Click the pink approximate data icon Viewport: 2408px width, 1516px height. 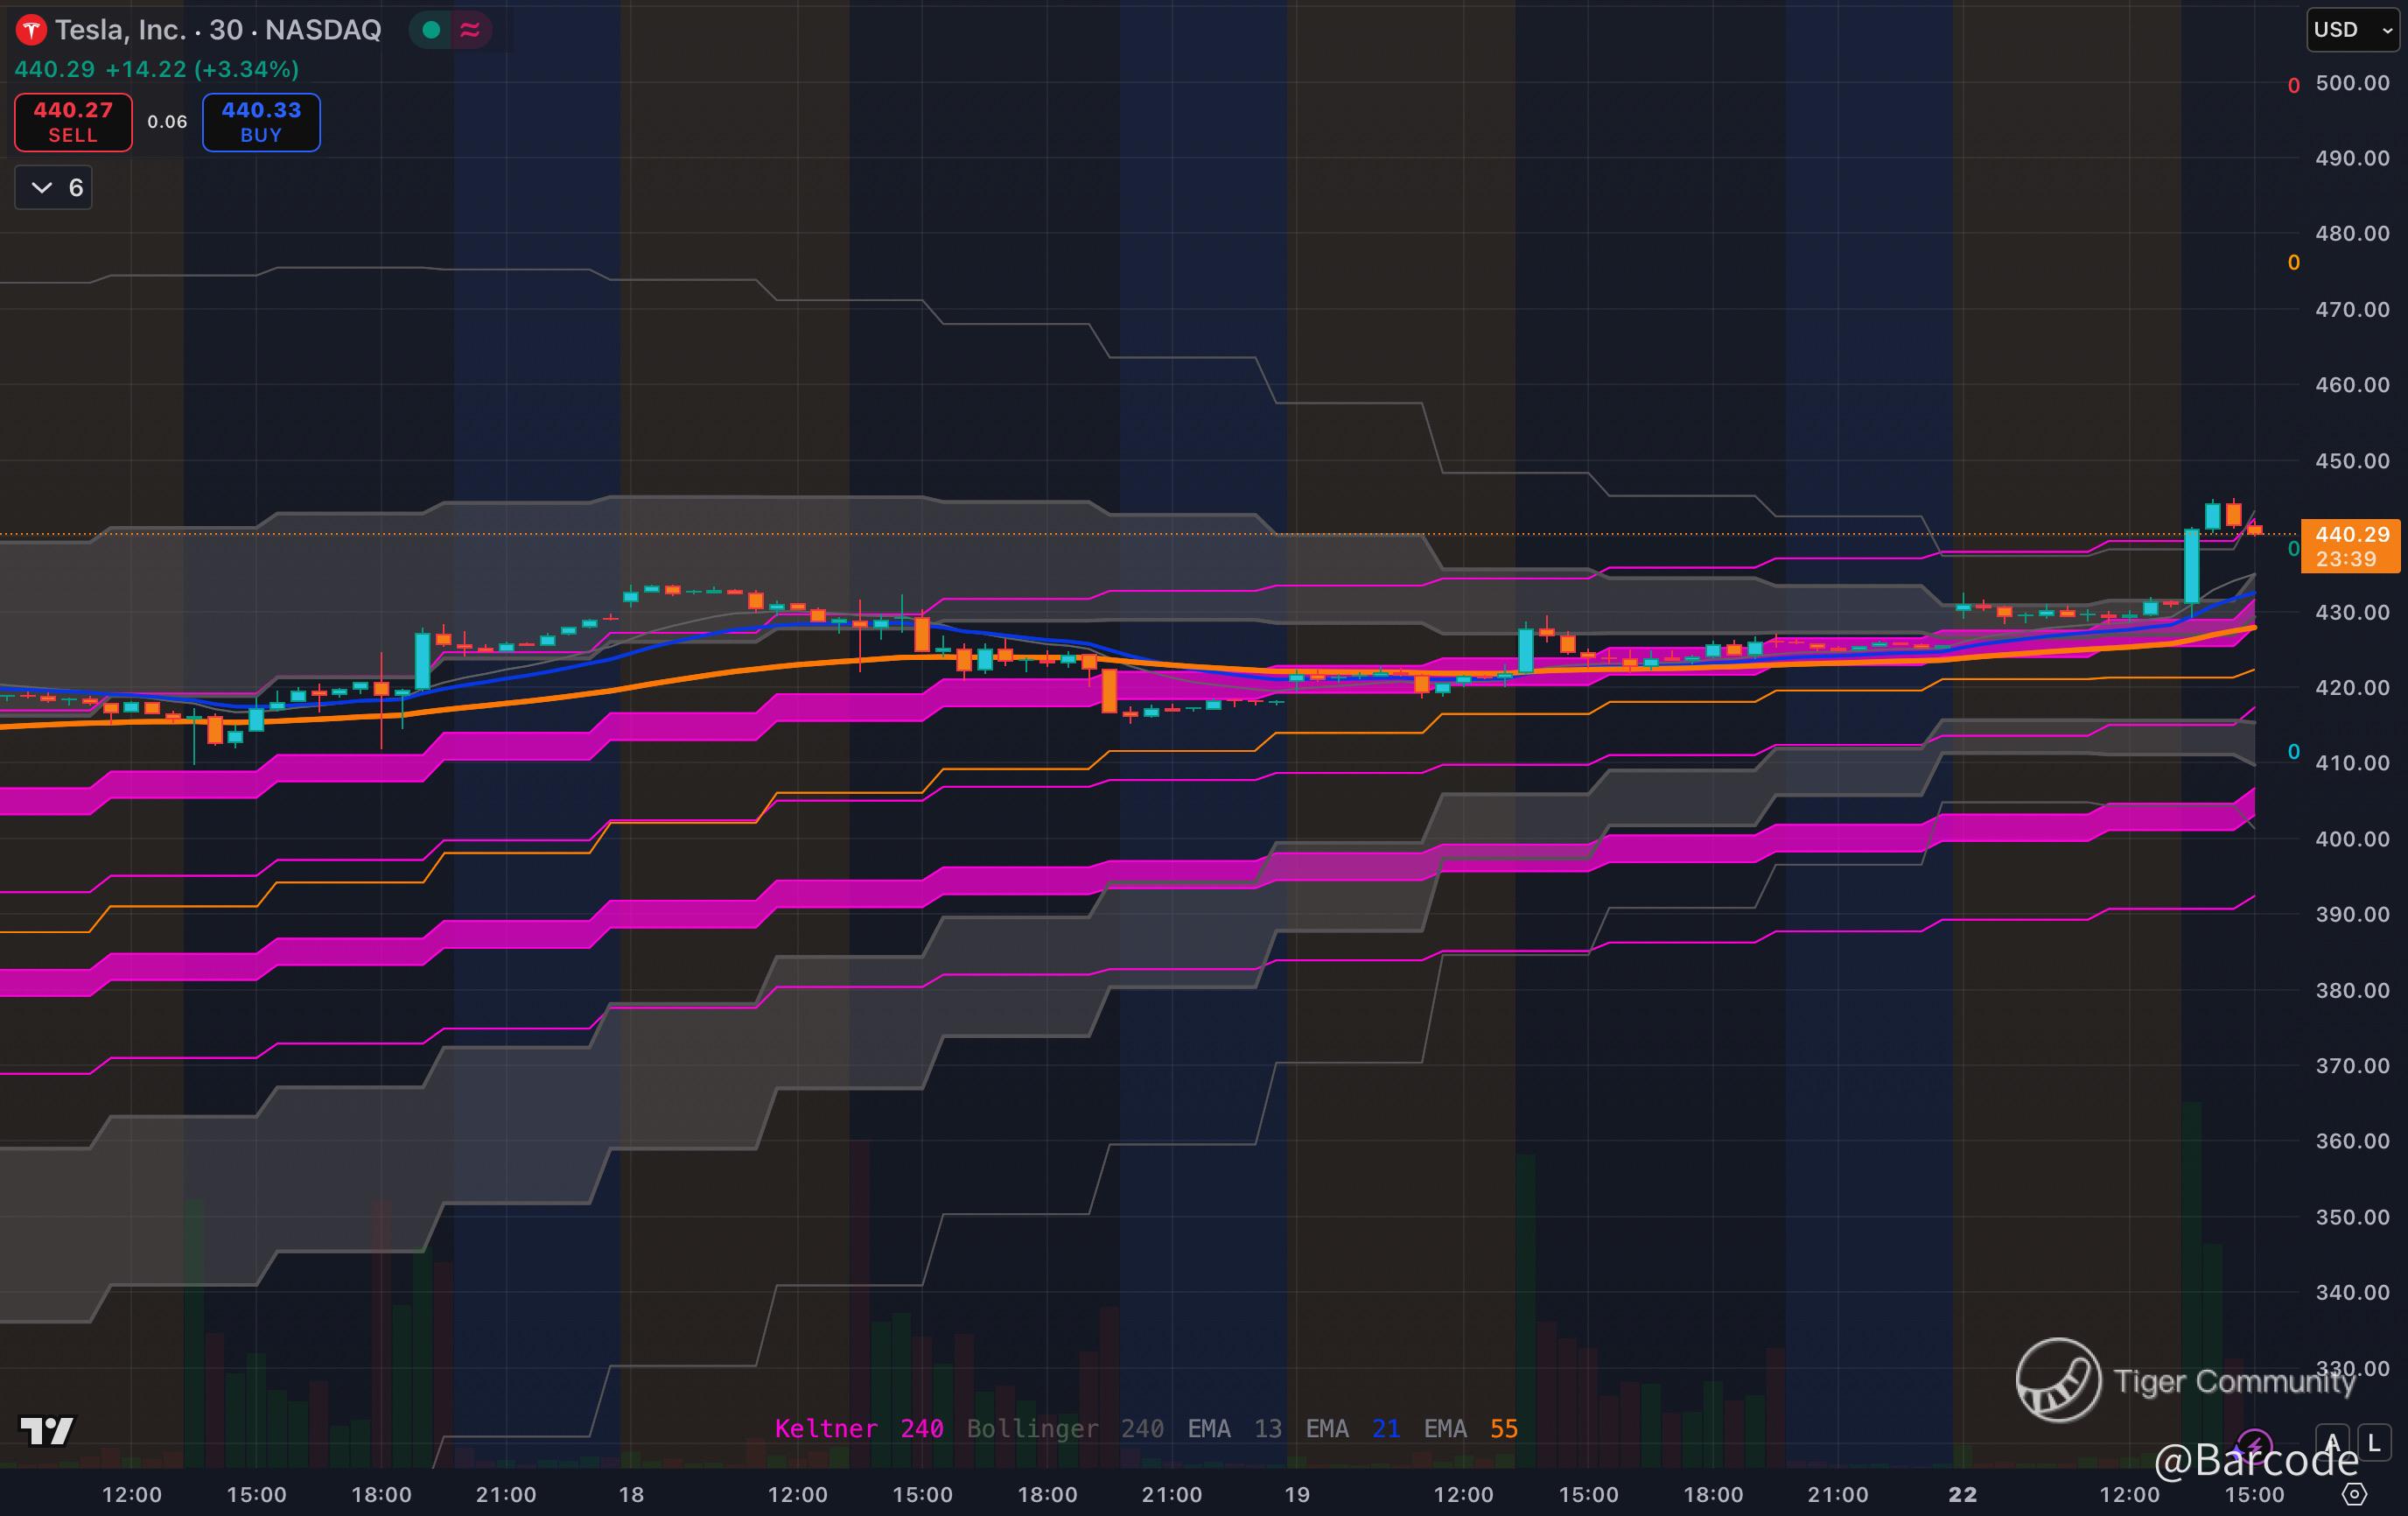tap(470, 30)
